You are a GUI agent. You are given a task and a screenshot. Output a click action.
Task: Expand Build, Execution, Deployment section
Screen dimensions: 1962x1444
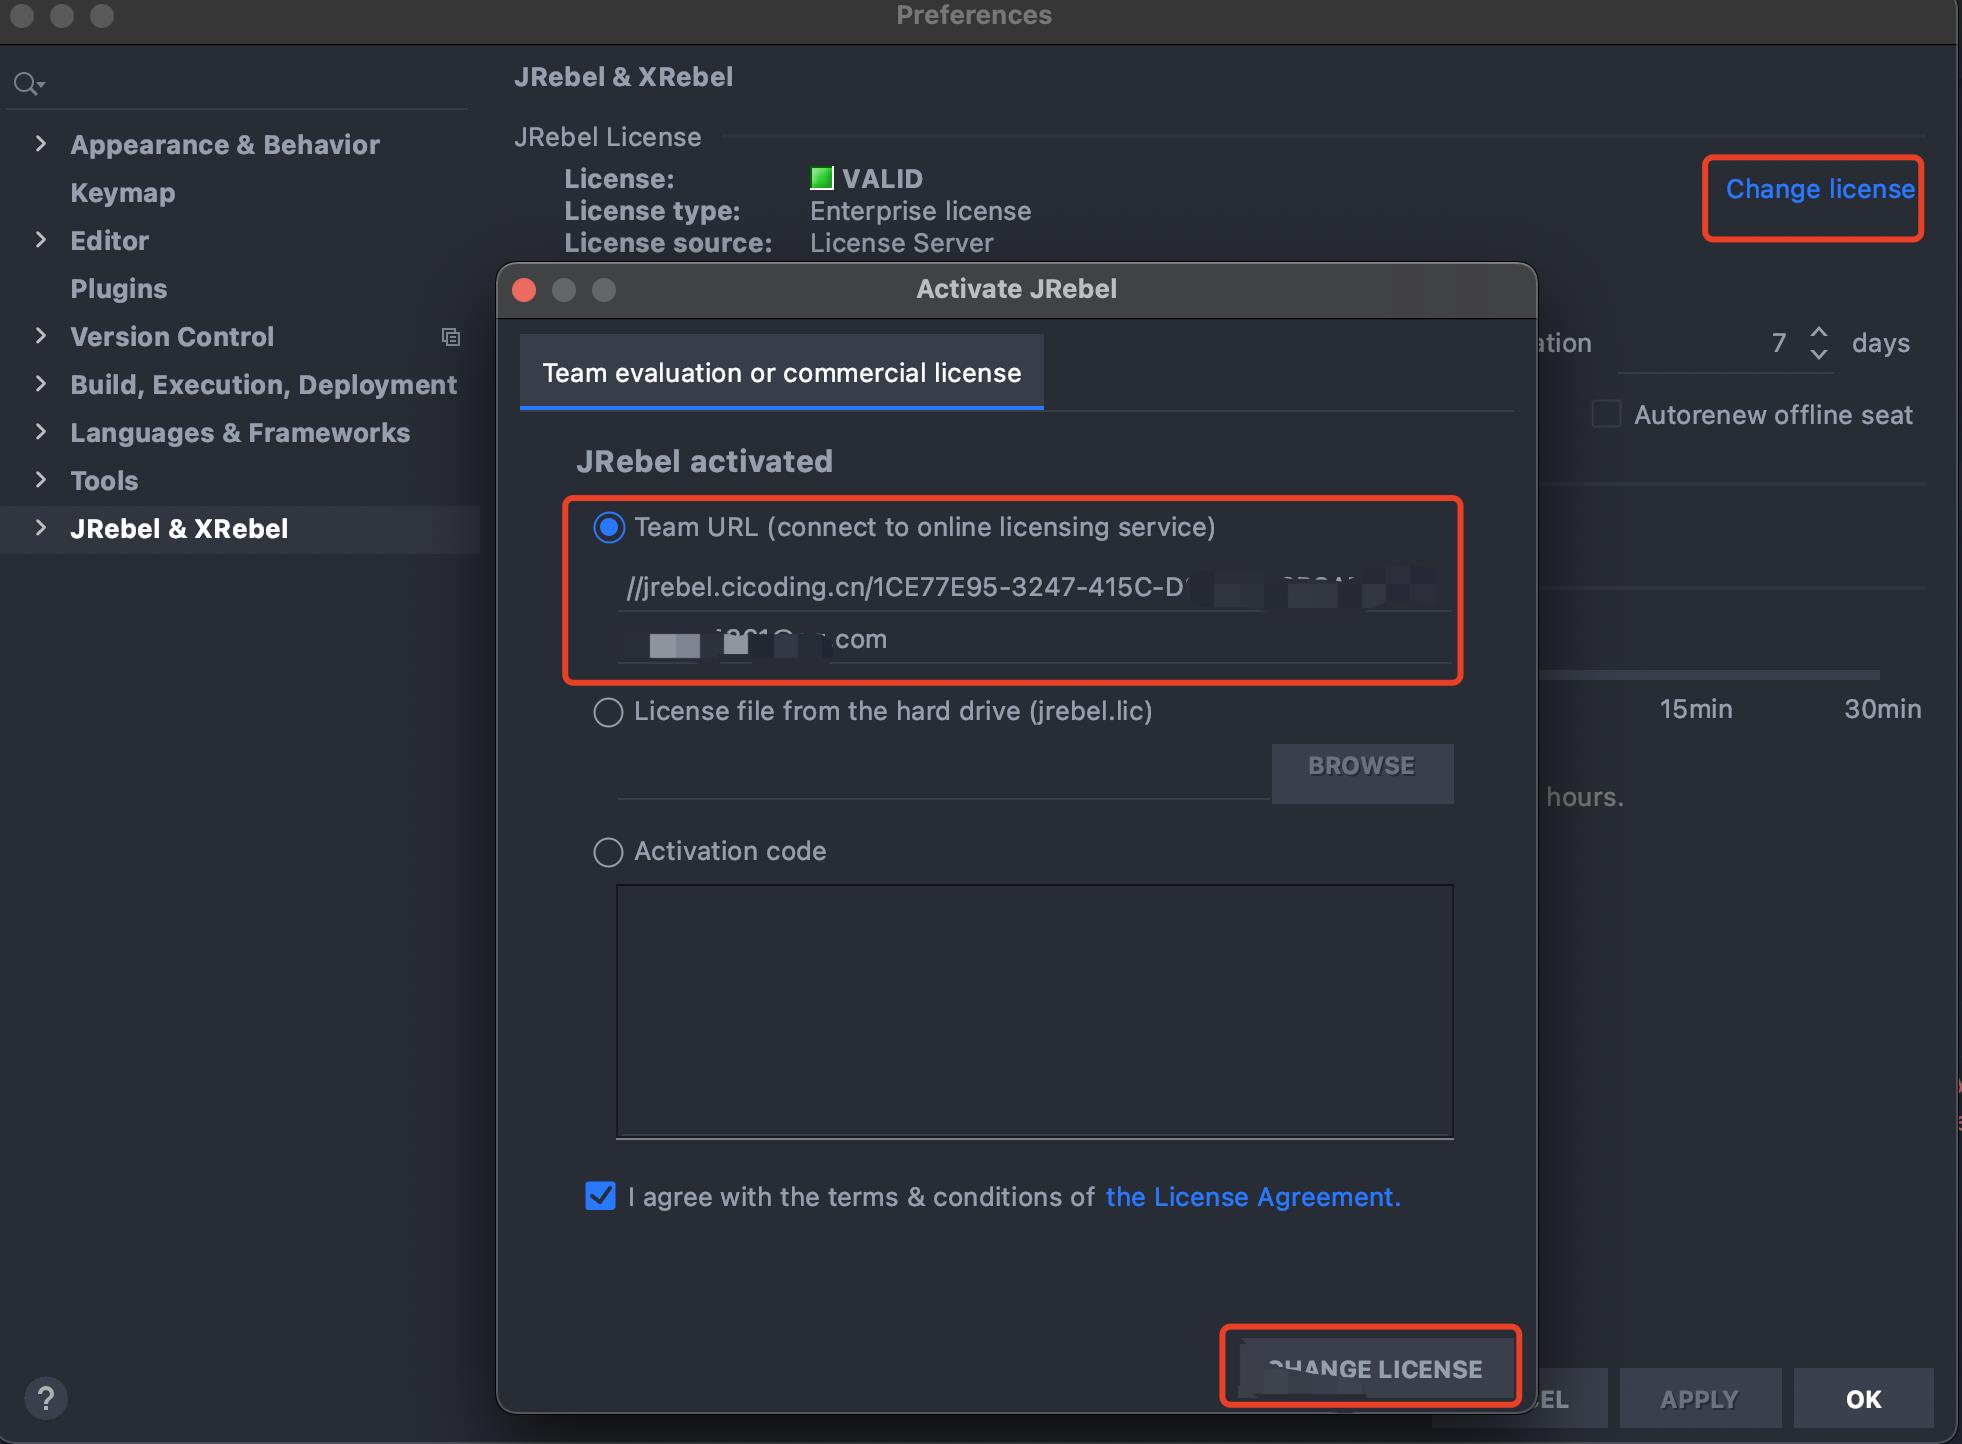(x=41, y=384)
